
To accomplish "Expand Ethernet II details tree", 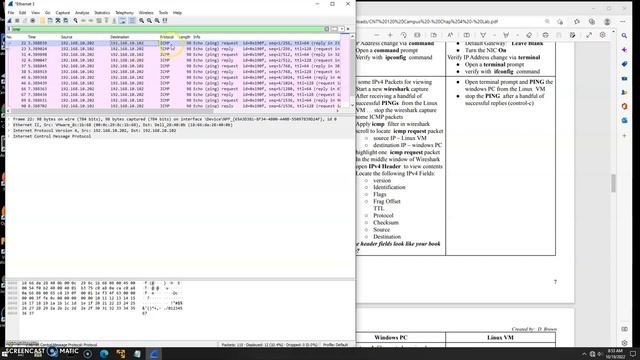I will coord(9,125).
